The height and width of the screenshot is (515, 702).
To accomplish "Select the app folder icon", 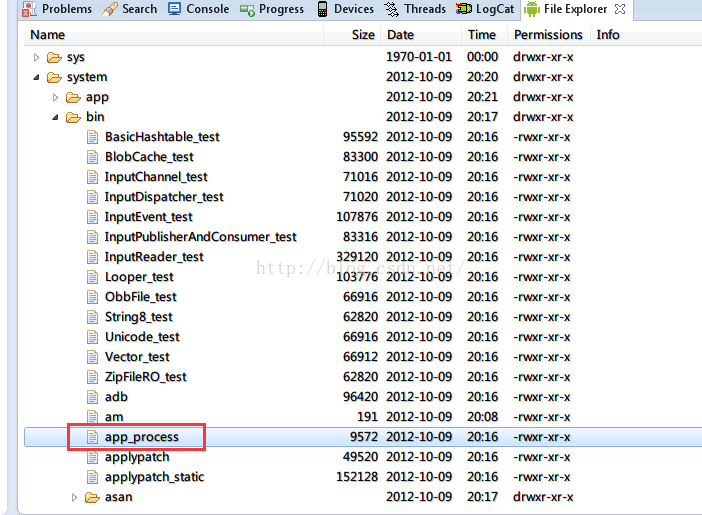I will click(x=73, y=97).
